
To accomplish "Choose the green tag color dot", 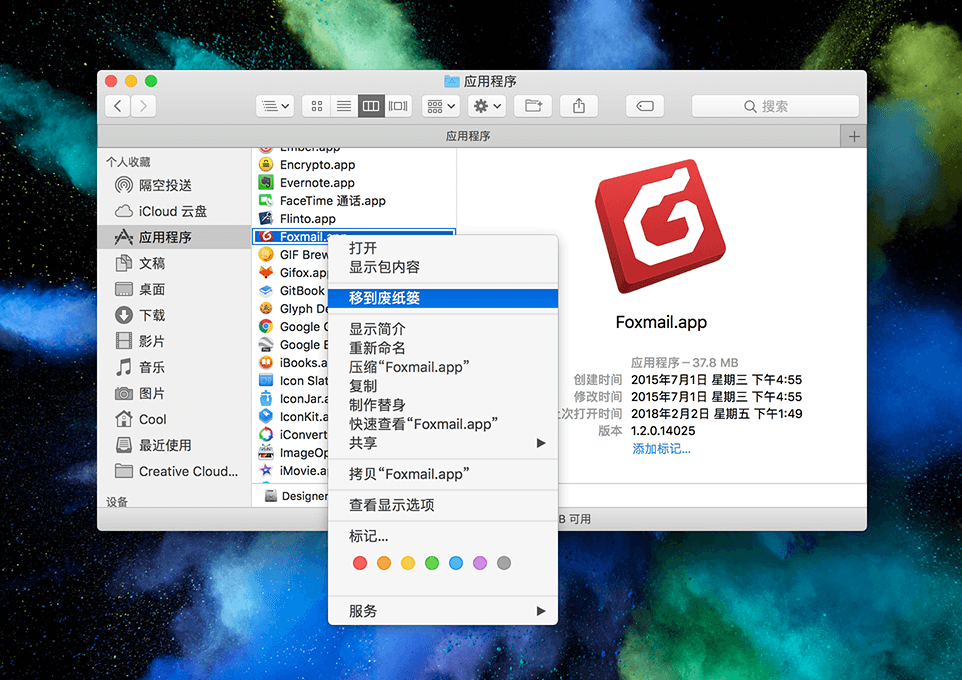I will point(432,563).
